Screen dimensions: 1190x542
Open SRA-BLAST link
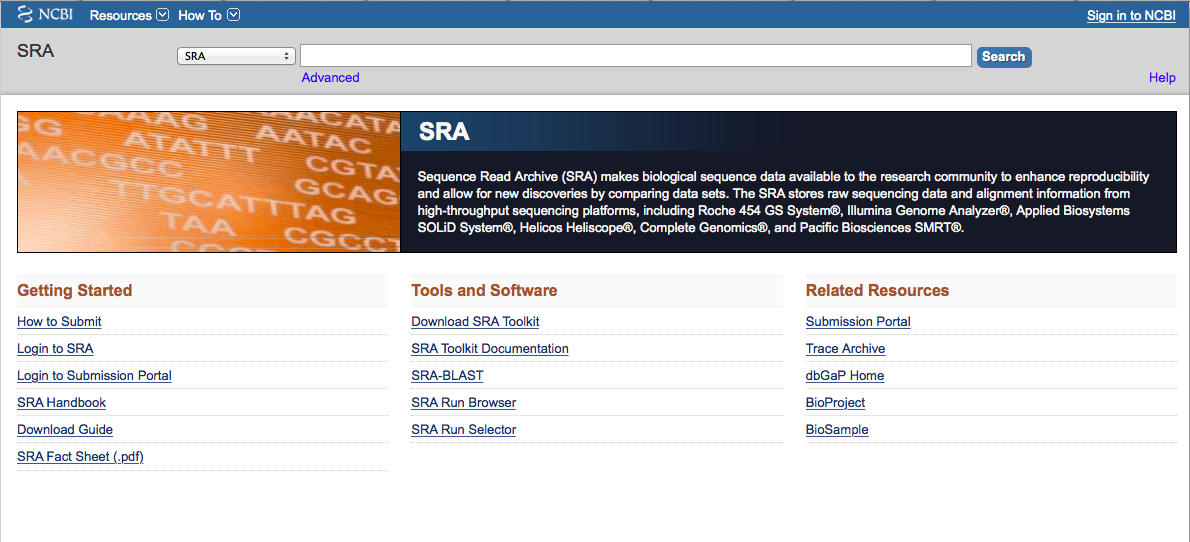coord(447,376)
